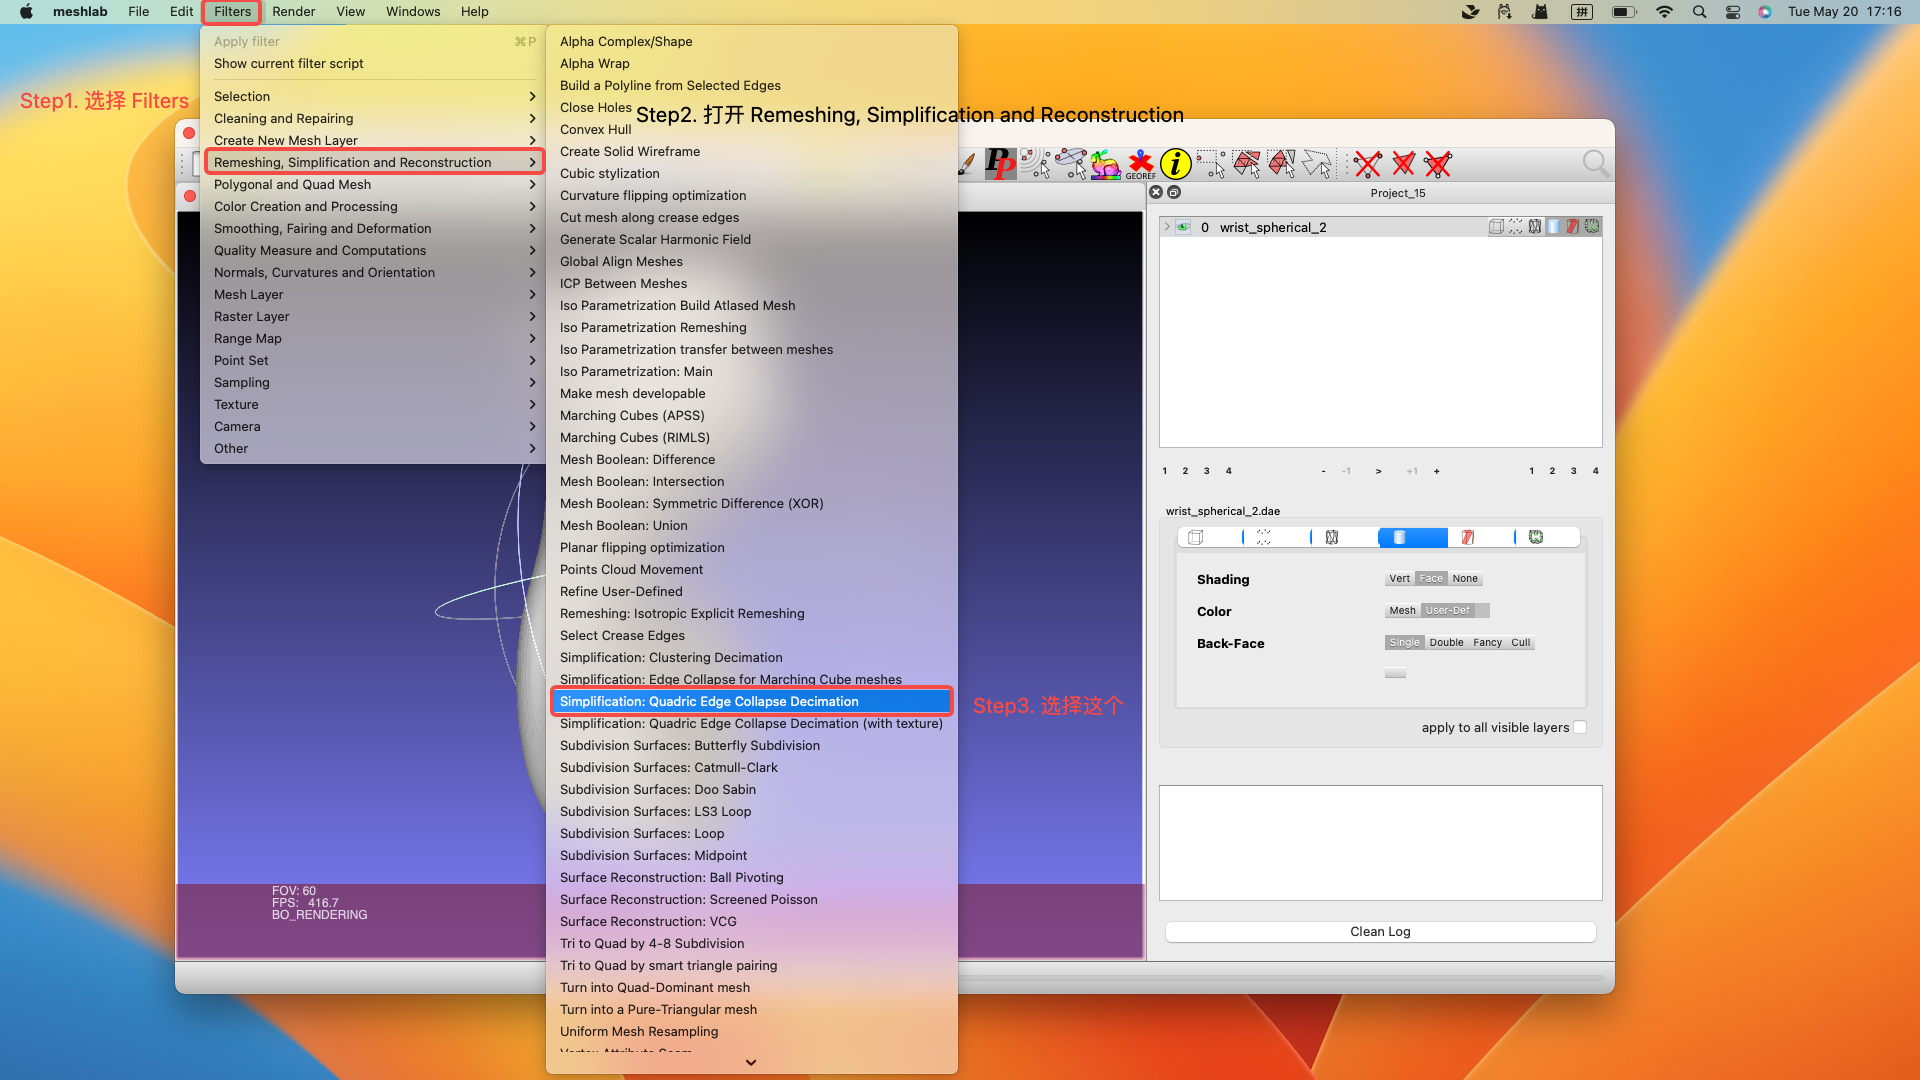
Task: Select the rainbow bunny quality mapper tool
Action: [x=1105, y=163]
